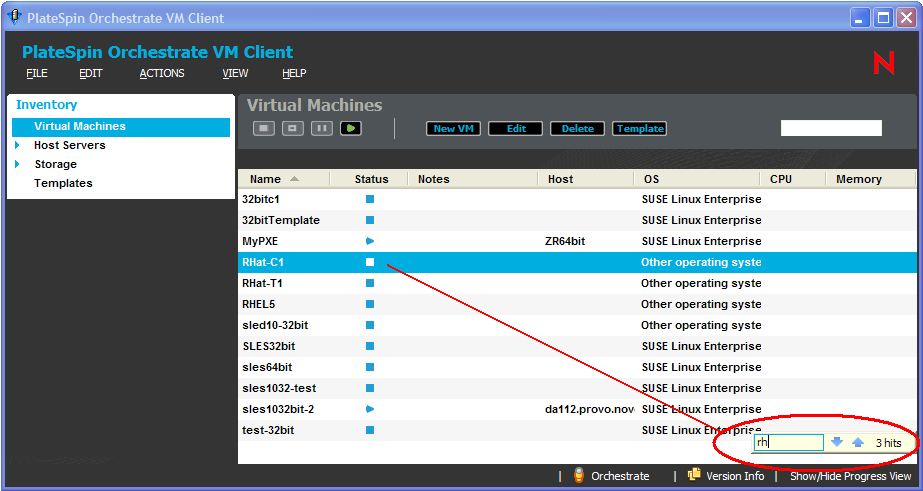Click the Pause VM button
This screenshot has height=491, width=923.
pos(321,128)
